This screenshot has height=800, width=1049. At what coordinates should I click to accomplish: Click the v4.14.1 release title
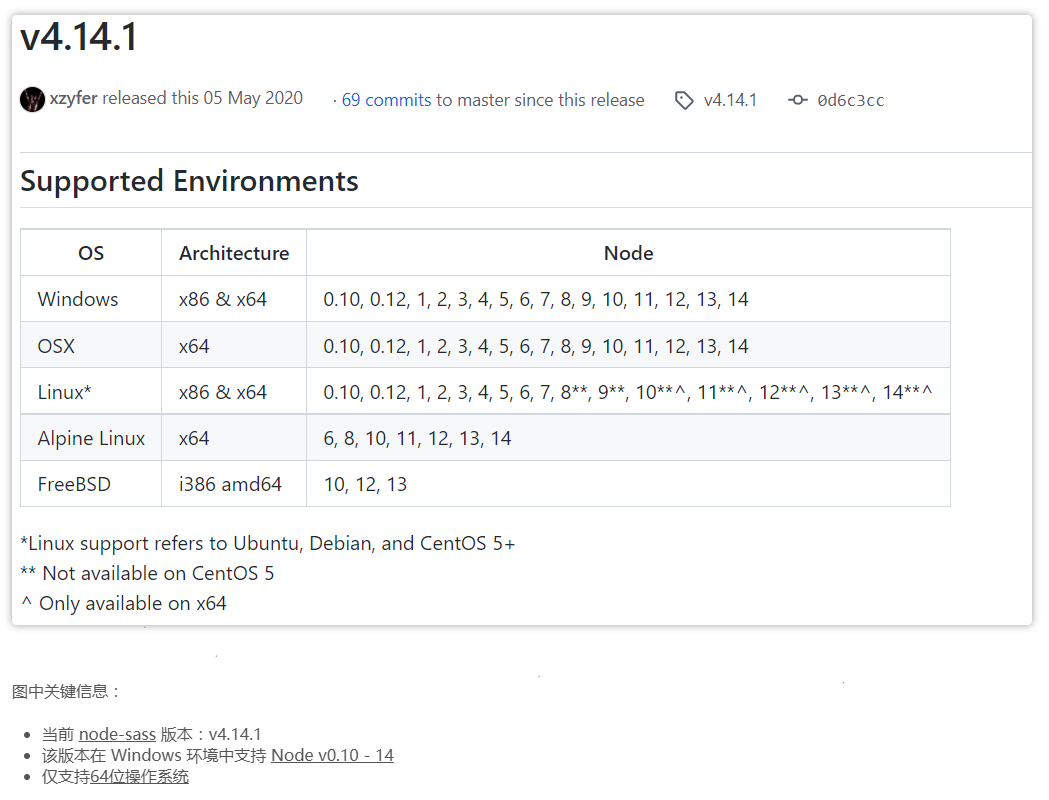coord(79,37)
